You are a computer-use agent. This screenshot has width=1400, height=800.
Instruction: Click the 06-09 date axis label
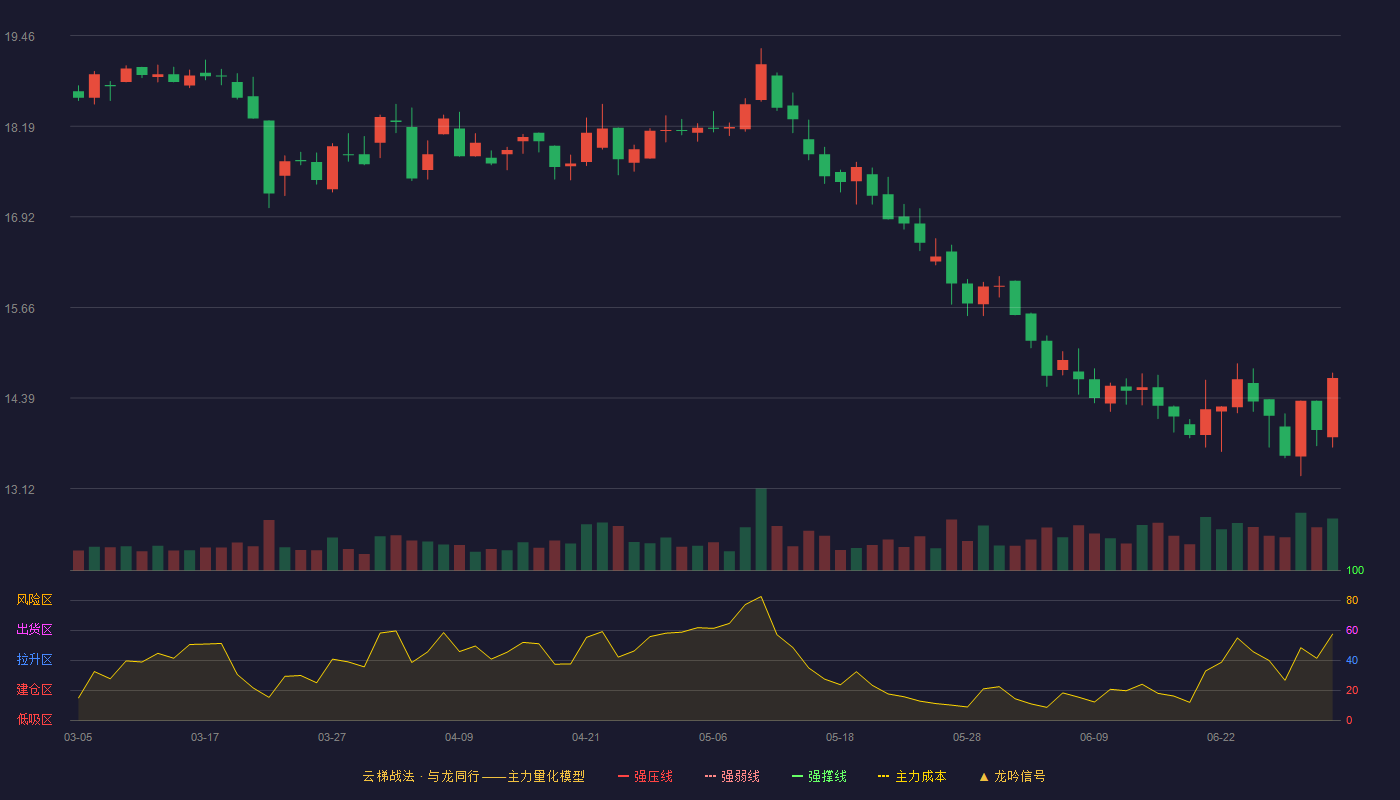[x=1094, y=737]
